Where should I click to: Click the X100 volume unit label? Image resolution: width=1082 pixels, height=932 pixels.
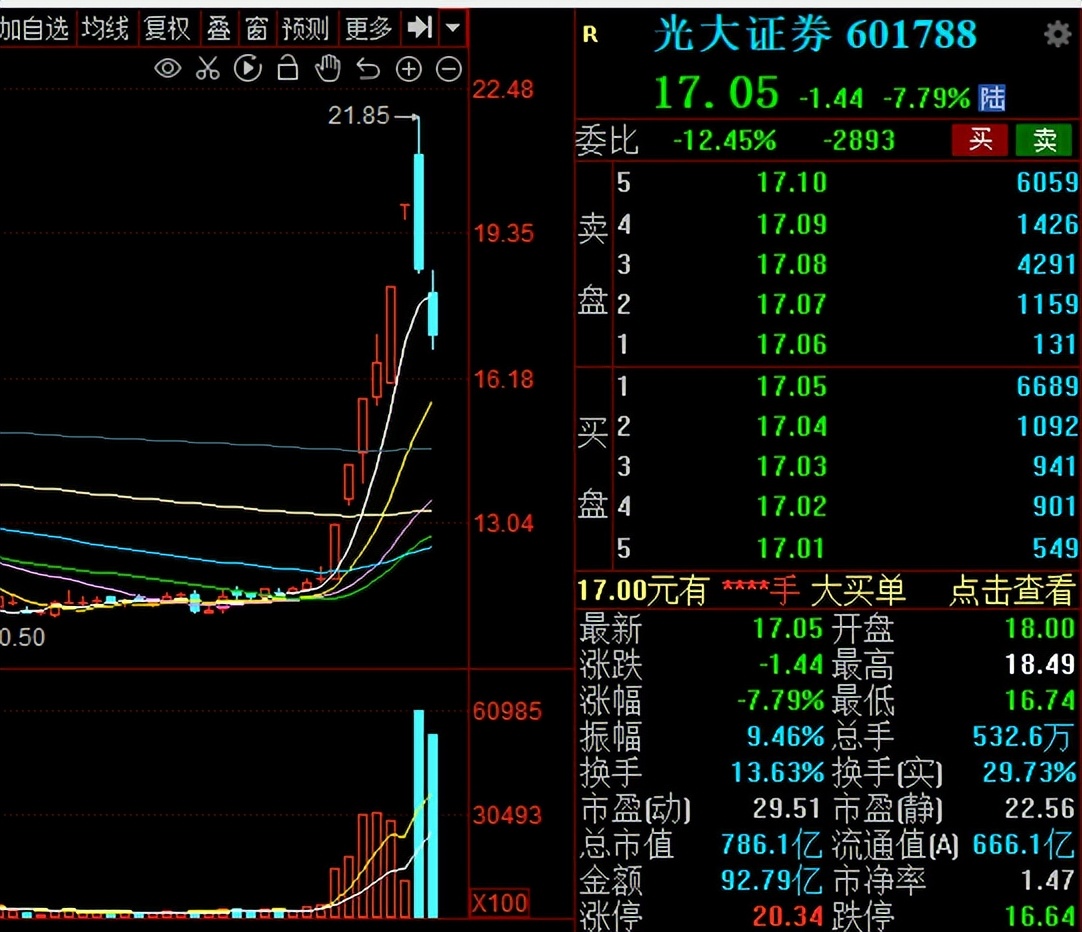500,903
